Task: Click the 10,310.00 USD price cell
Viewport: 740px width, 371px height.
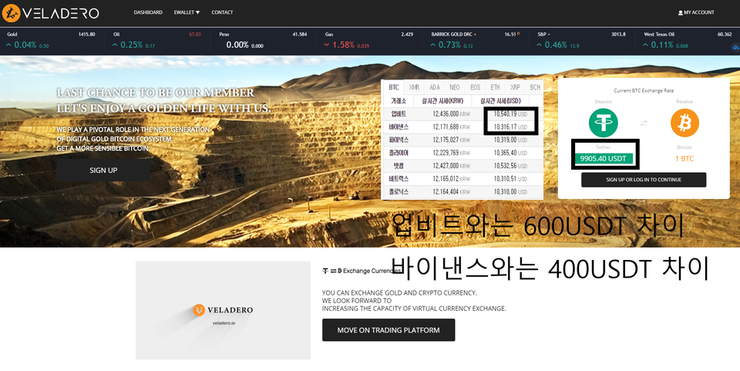Action: click(511, 192)
